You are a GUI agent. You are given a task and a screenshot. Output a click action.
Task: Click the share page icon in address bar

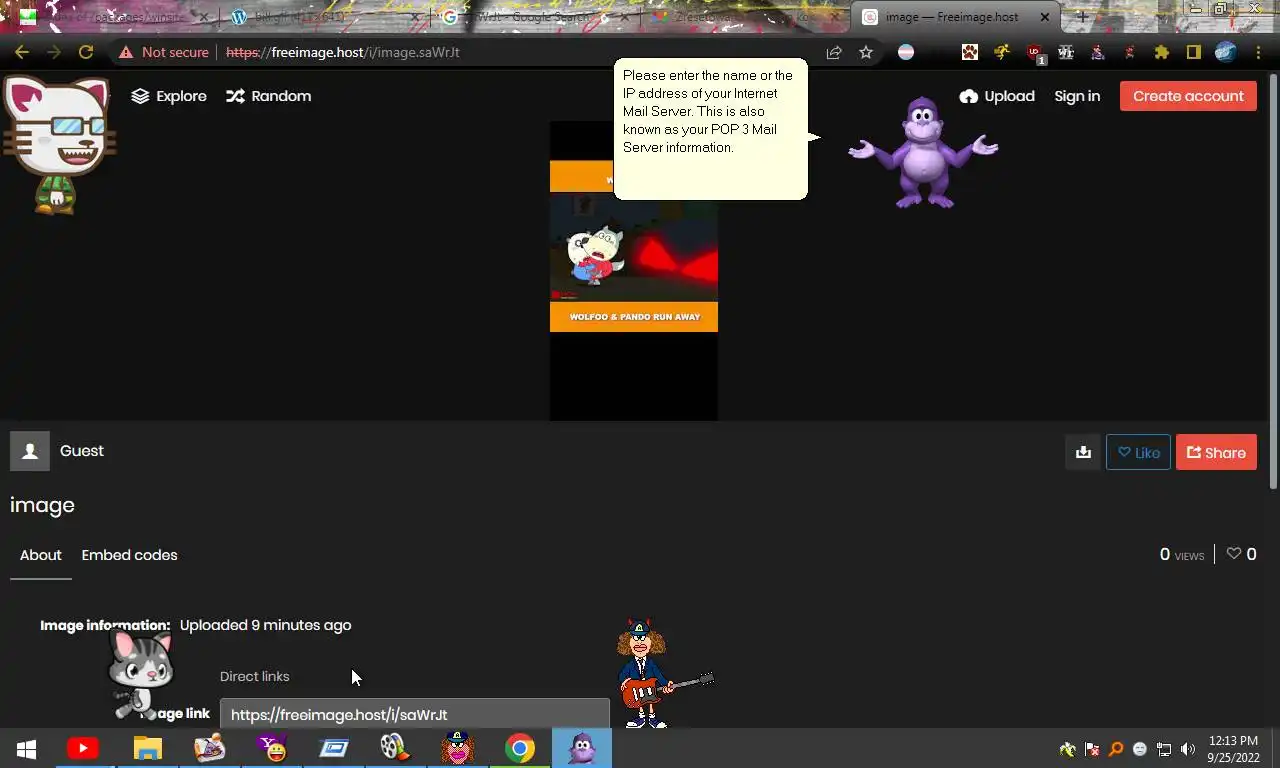pyautogui.click(x=834, y=52)
